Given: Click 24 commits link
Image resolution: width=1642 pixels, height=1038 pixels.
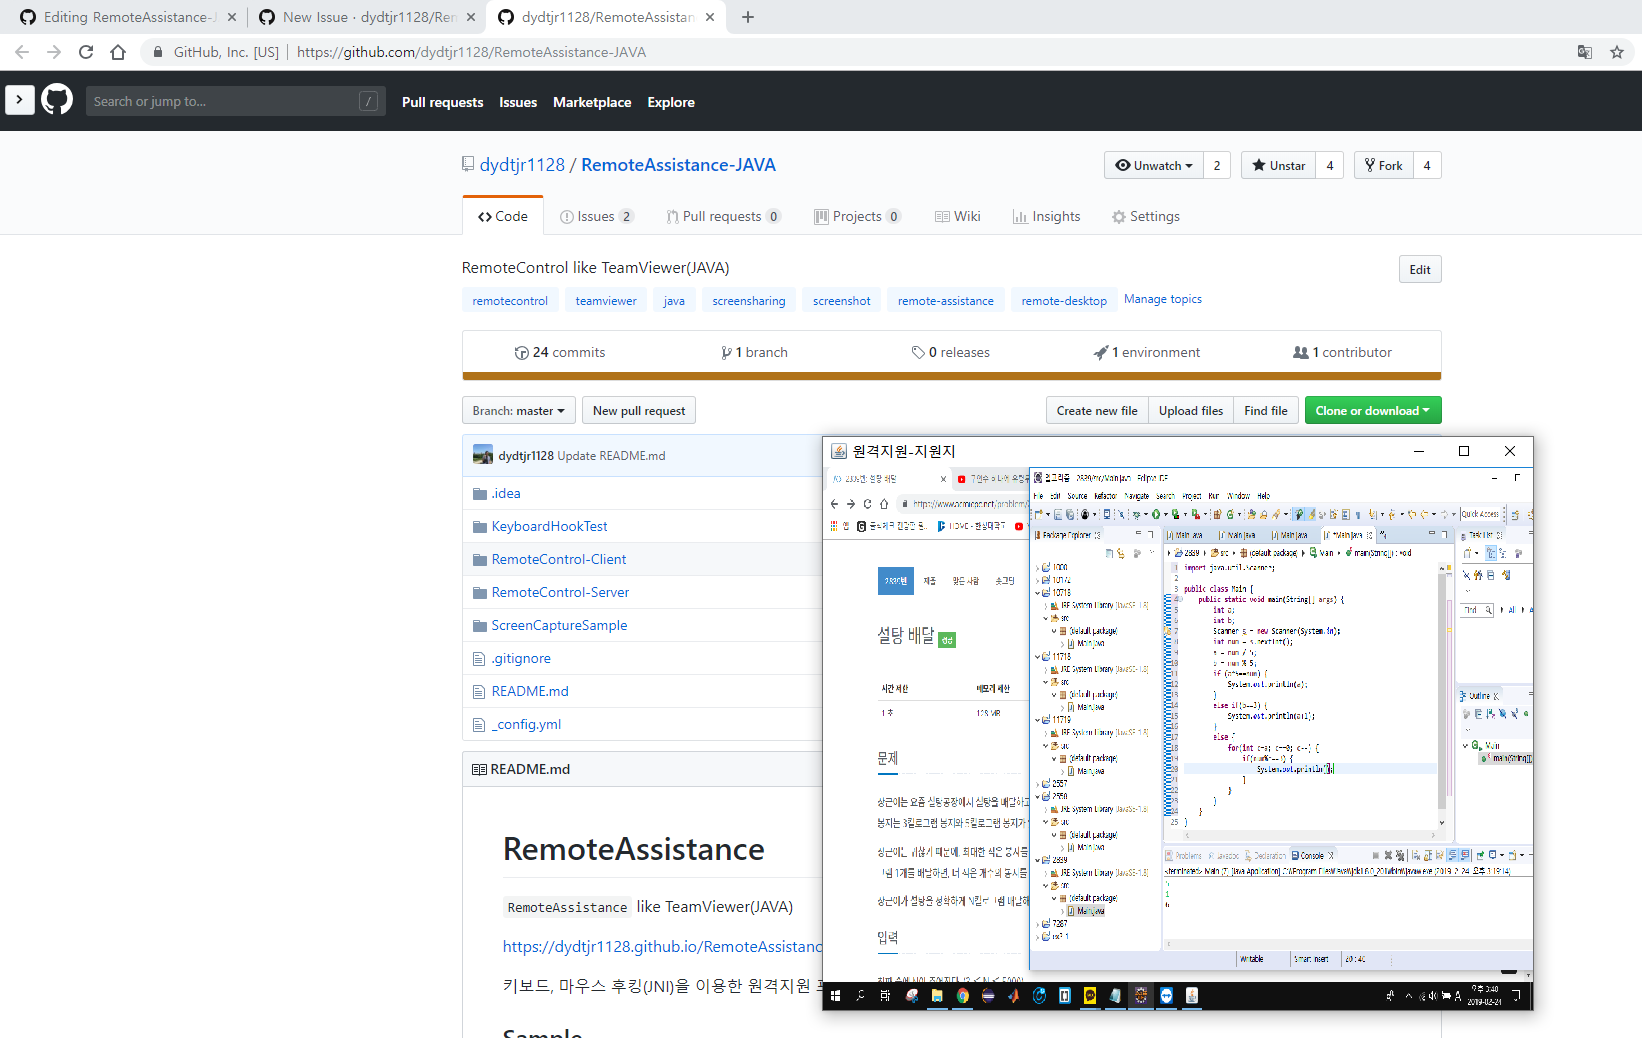Looking at the screenshot, I should [x=560, y=352].
